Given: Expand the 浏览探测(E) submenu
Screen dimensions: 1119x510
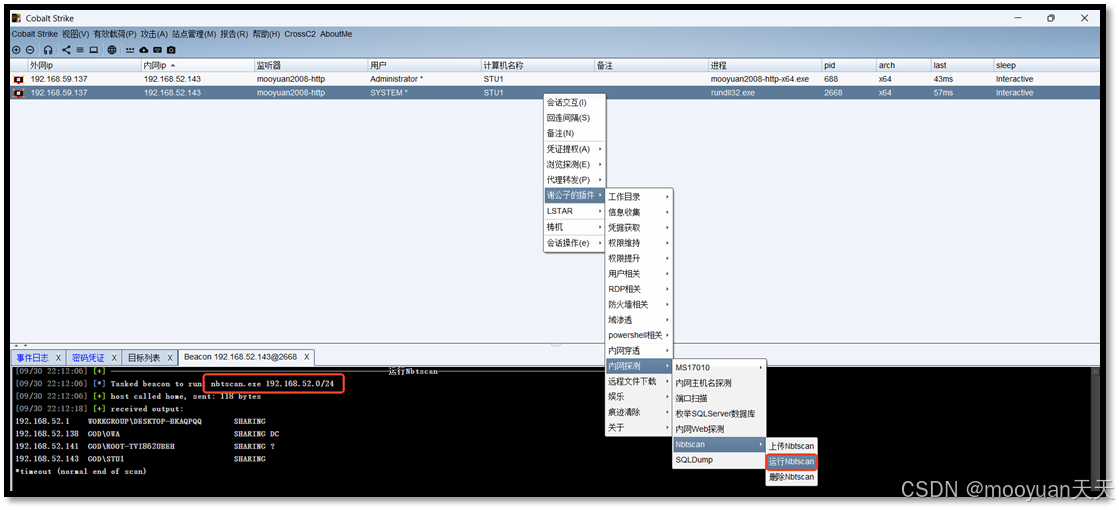Looking at the screenshot, I should click(574, 164).
